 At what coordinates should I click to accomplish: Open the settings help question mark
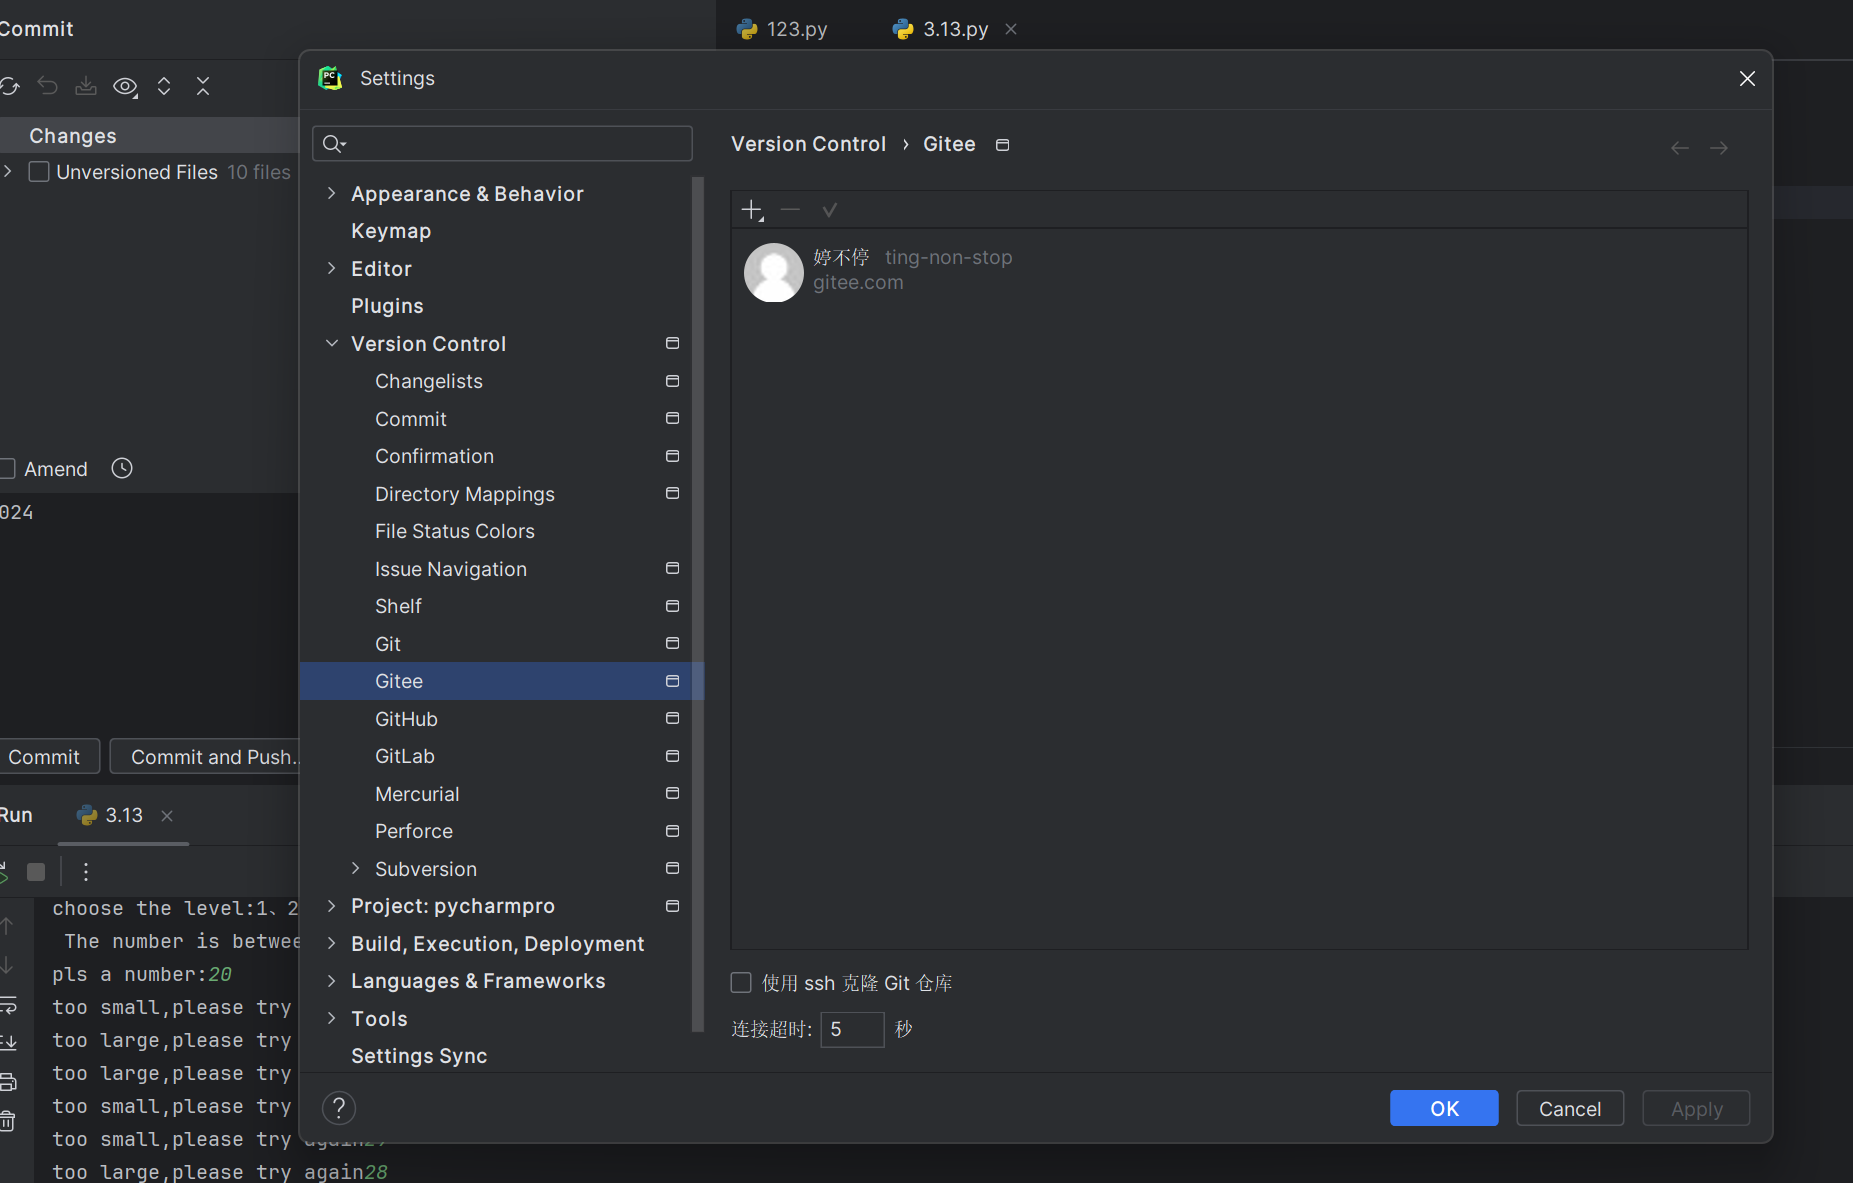point(339,1107)
